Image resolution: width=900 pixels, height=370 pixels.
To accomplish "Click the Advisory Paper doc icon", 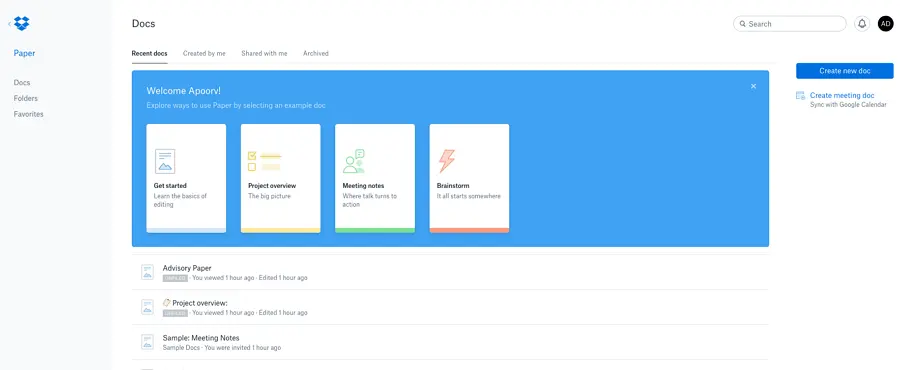I will pyautogui.click(x=148, y=272).
